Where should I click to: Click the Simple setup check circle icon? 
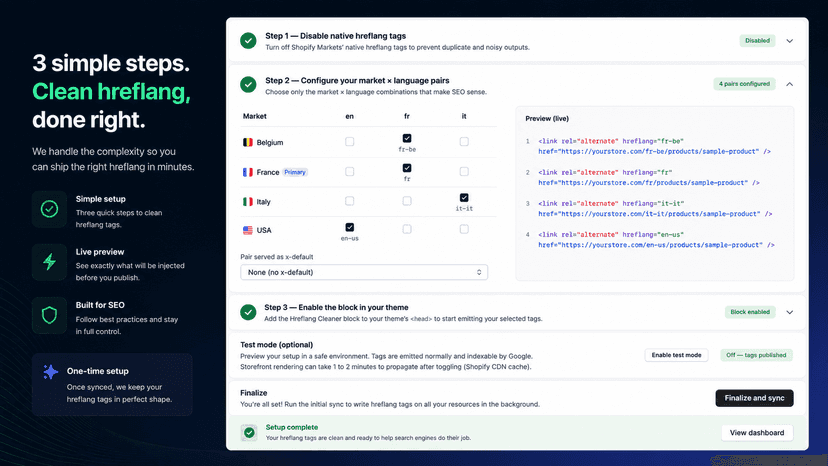tap(50, 209)
